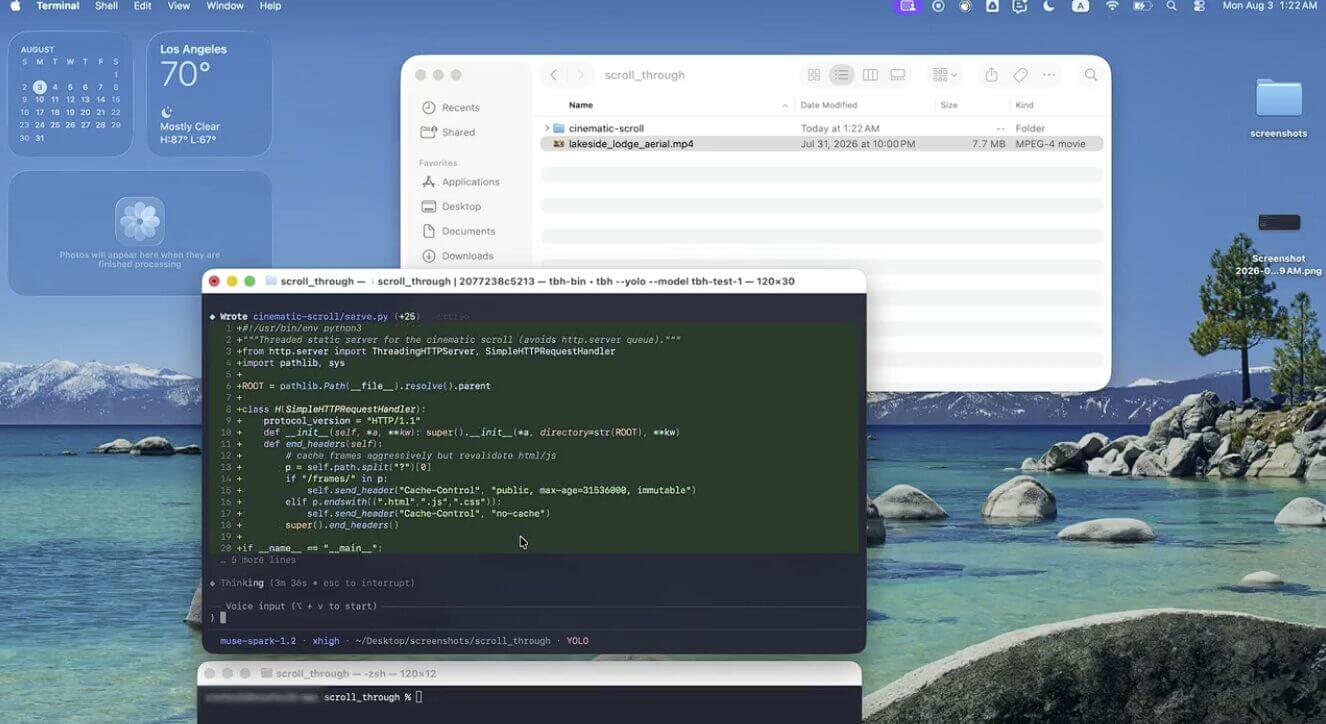The image size is (1326, 724).
Task: Open the Help menu
Action: click(x=270, y=6)
